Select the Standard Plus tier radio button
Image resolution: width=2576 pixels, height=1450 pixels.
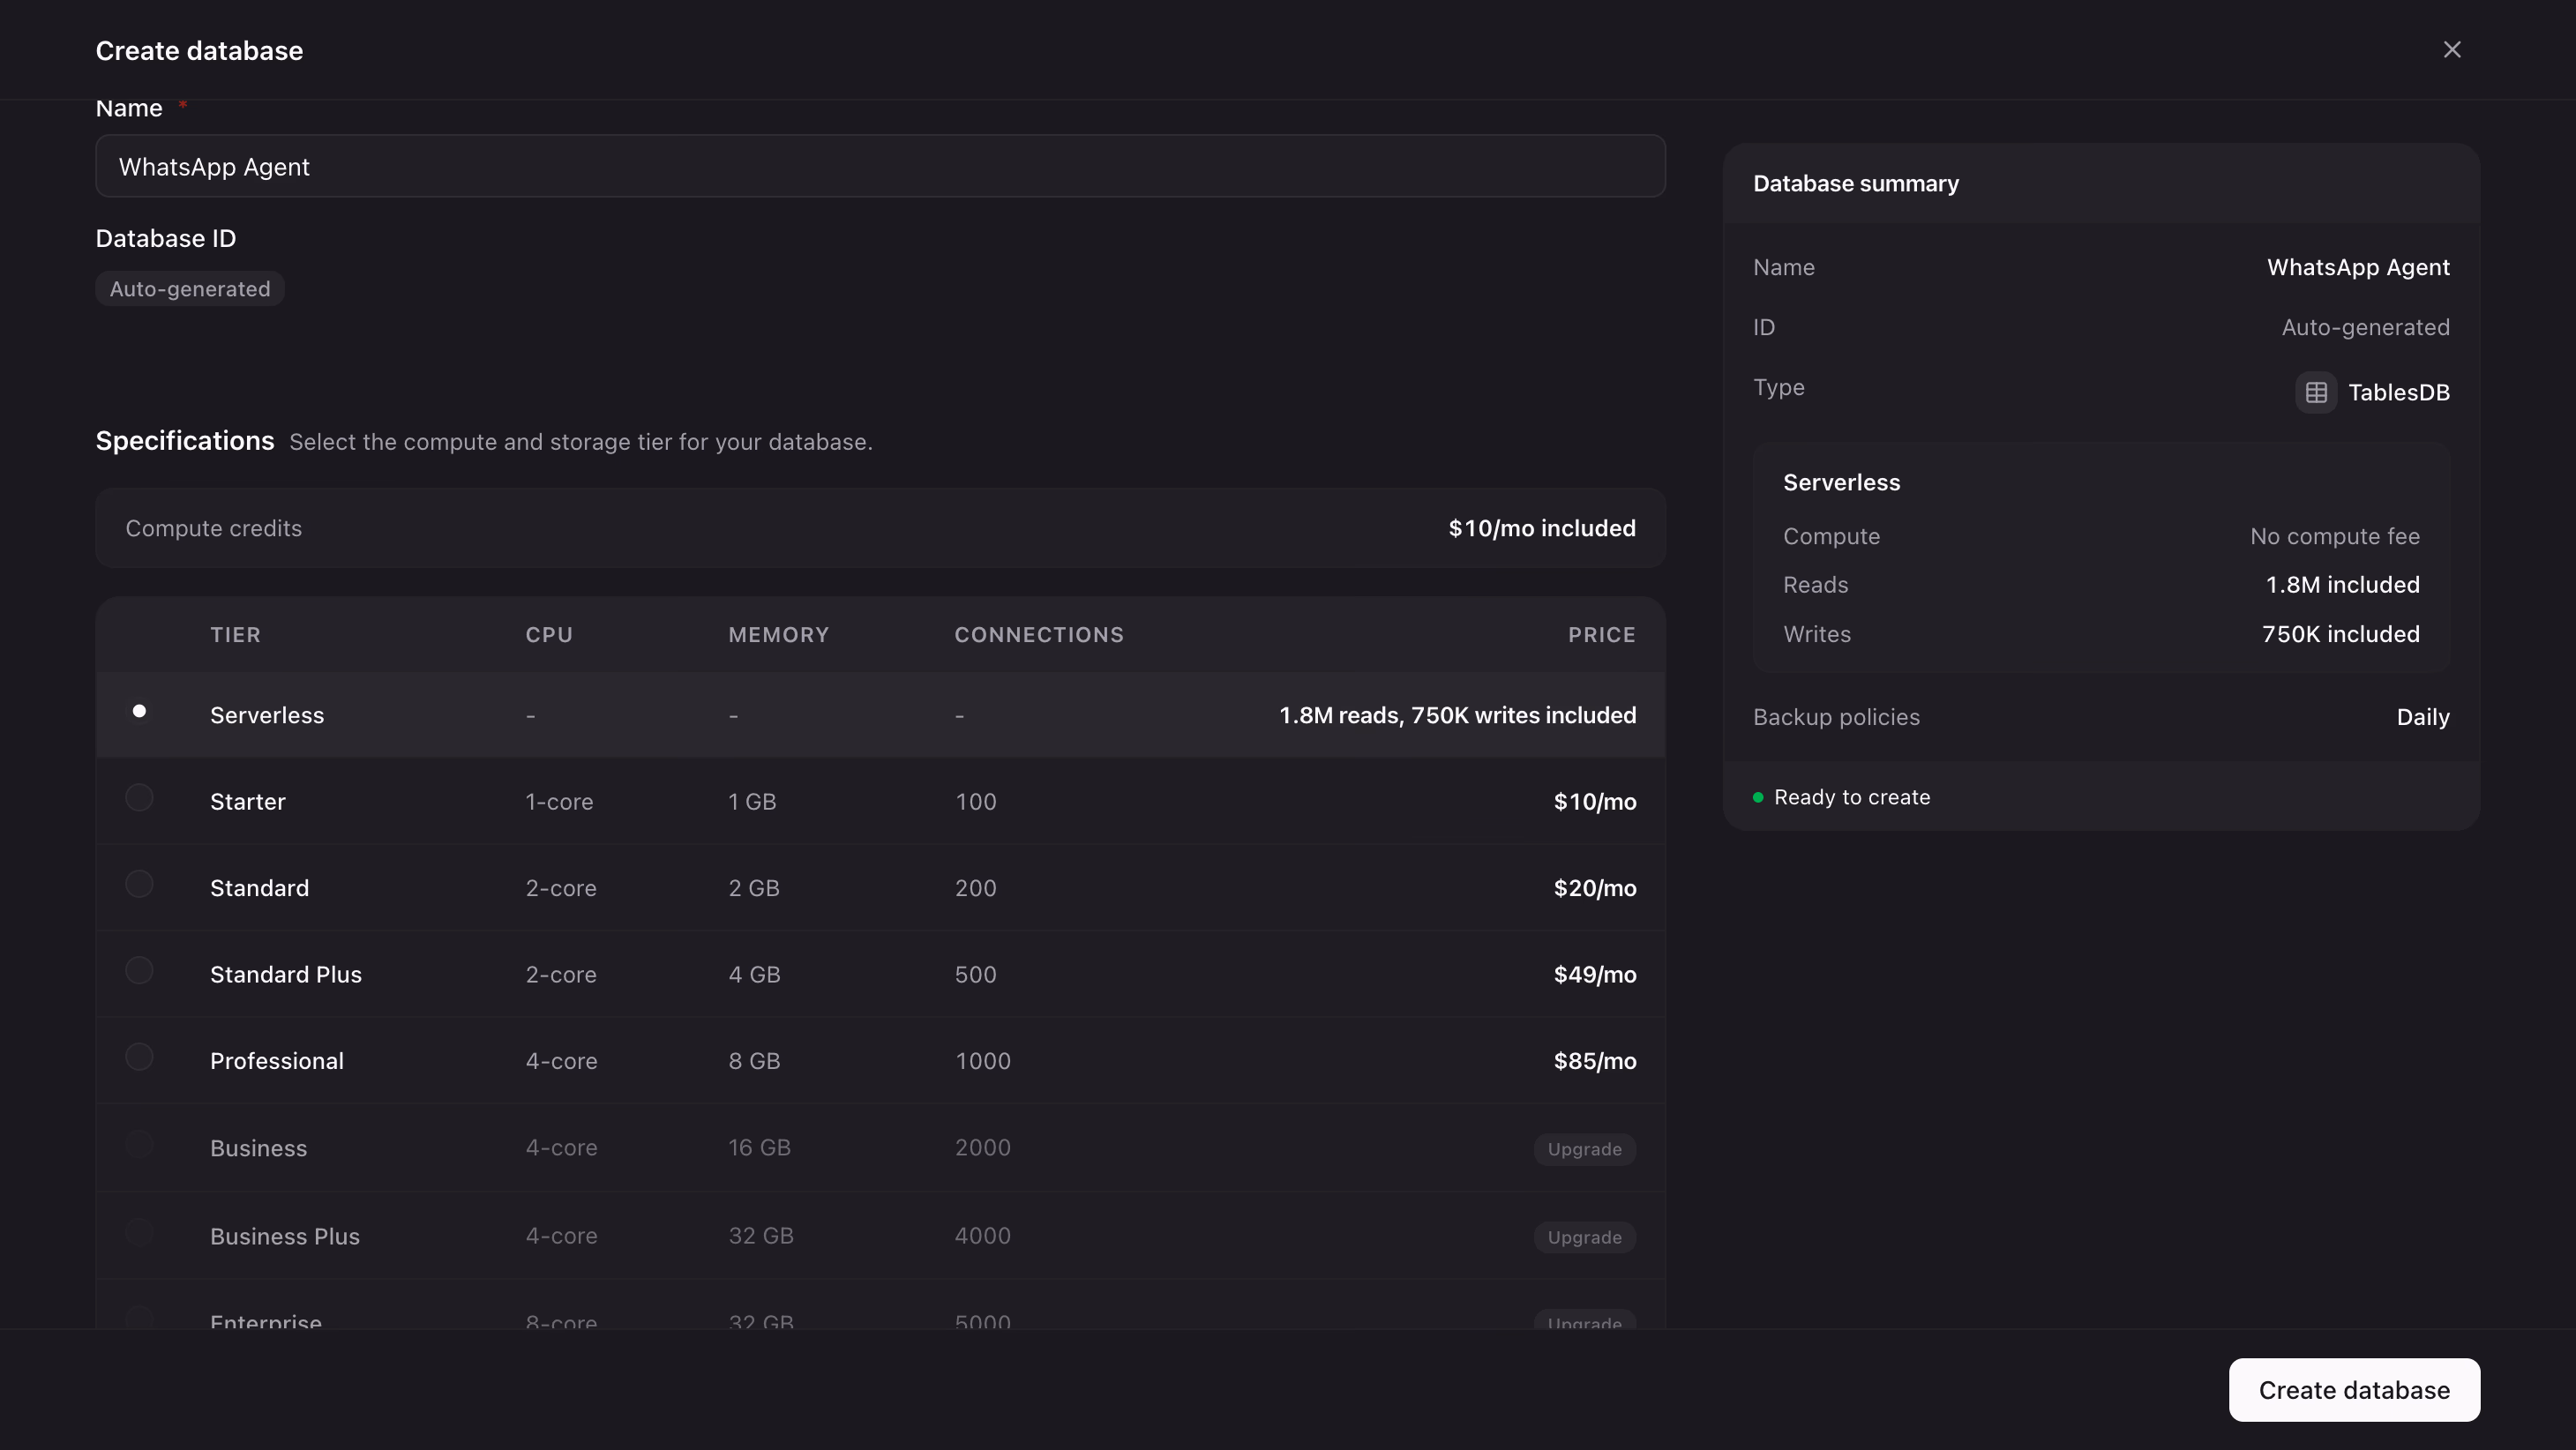139,971
